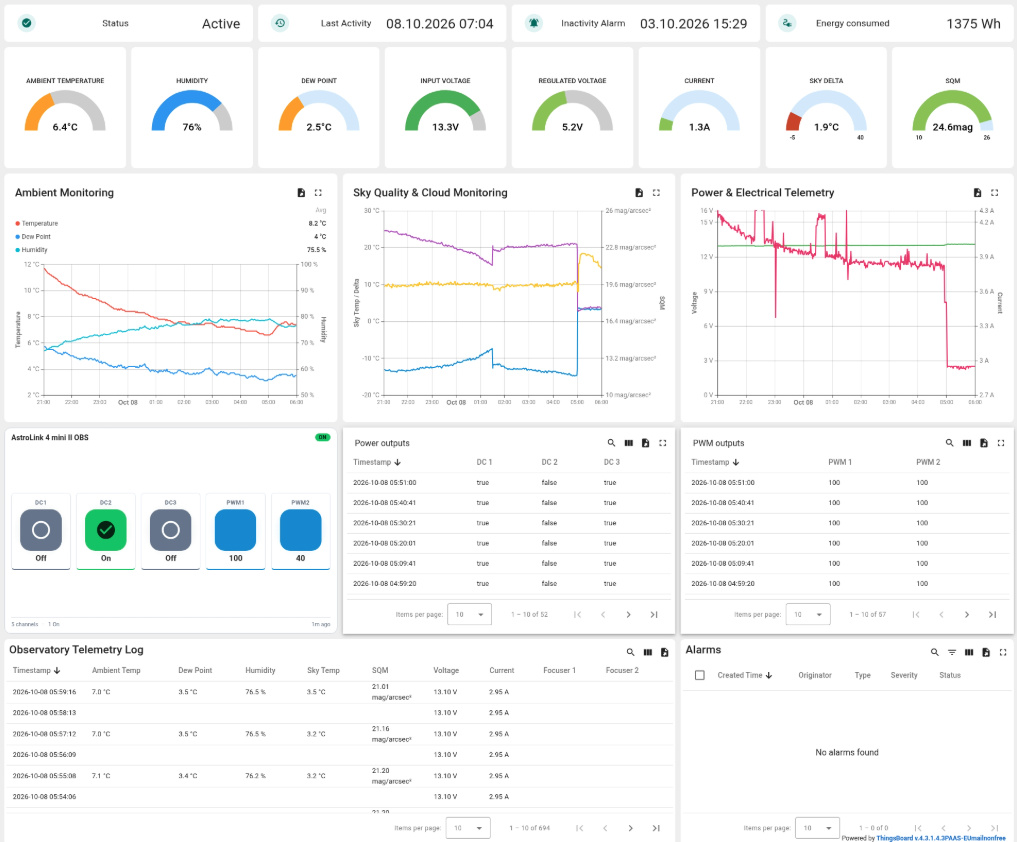Toggle Humidity series in Ambient legend
The height and width of the screenshot is (842, 1017).
pos(31,250)
